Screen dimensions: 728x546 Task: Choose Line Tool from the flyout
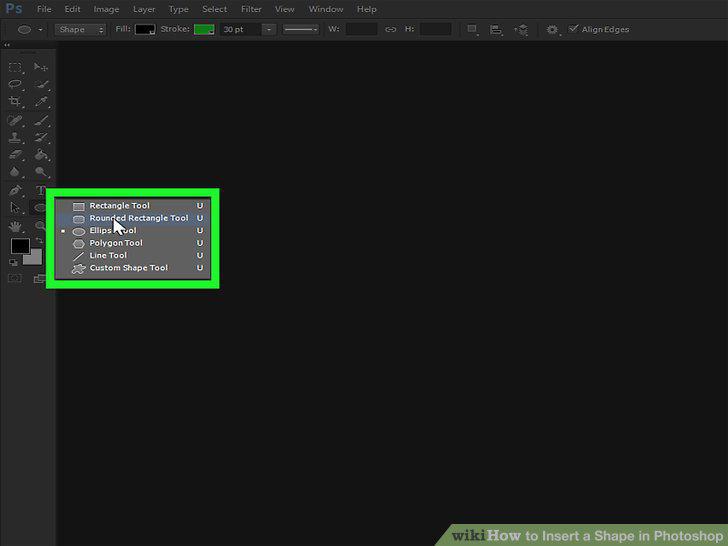(133, 255)
